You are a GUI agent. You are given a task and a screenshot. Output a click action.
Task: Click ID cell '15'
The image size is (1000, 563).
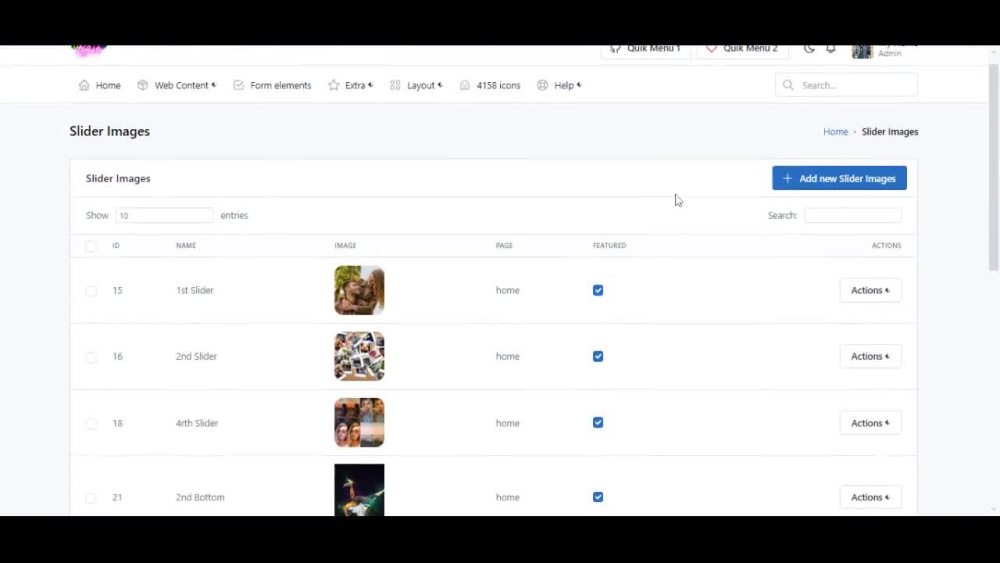[x=117, y=290]
